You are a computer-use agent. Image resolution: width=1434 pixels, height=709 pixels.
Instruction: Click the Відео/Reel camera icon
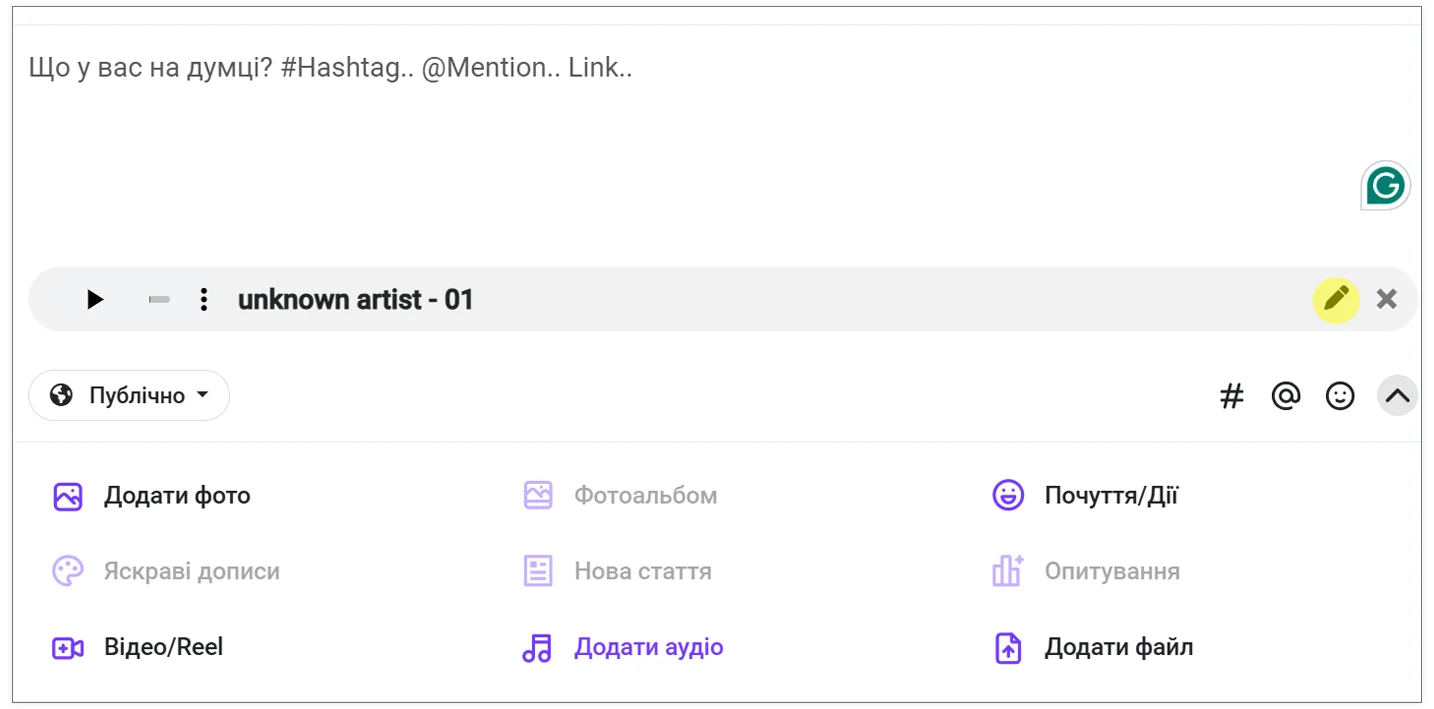[x=68, y=648]
